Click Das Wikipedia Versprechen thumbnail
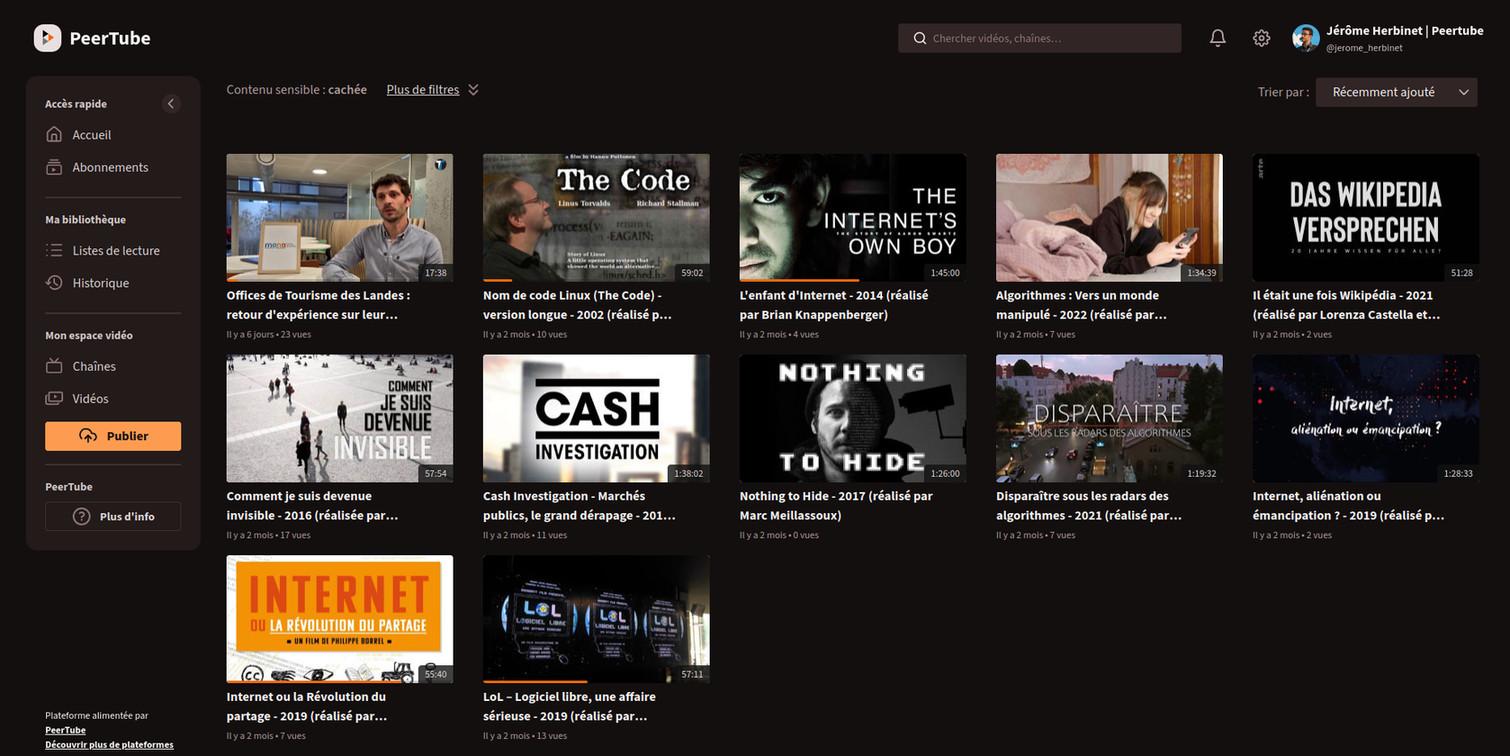Screen dimensions: 1510x756 [x=1365, y=217]
